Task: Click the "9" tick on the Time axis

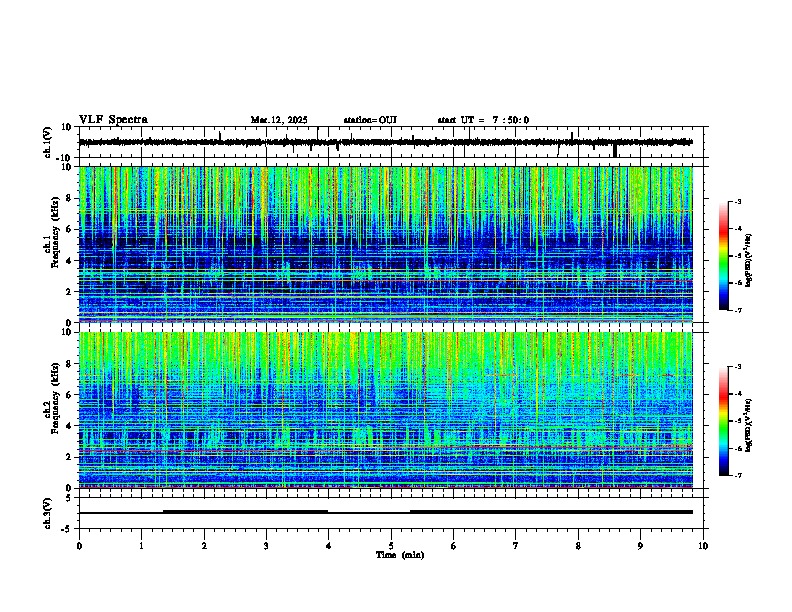Action: (640, 546)
